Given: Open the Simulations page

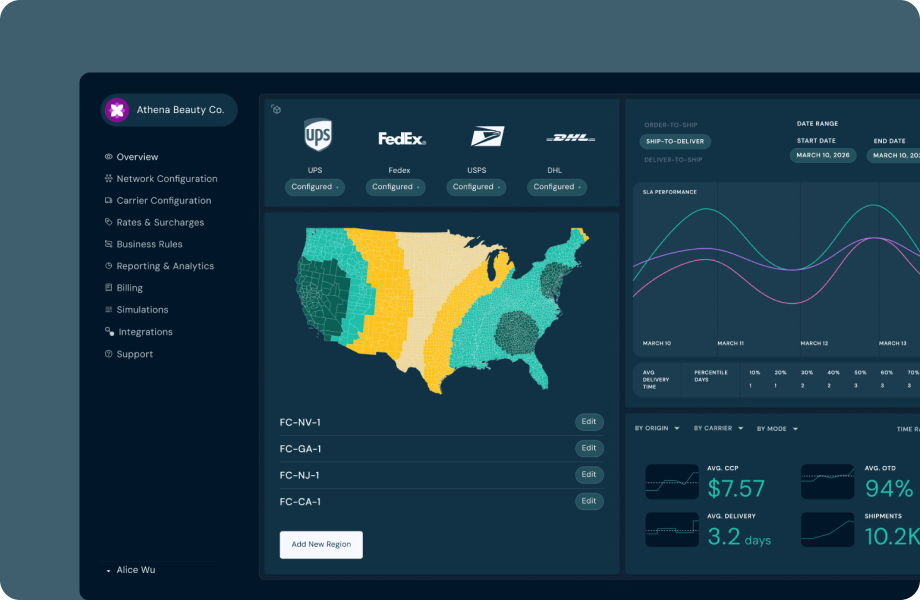Looking at the screenshot, I should pyautogui.click(x=143, y=310).
